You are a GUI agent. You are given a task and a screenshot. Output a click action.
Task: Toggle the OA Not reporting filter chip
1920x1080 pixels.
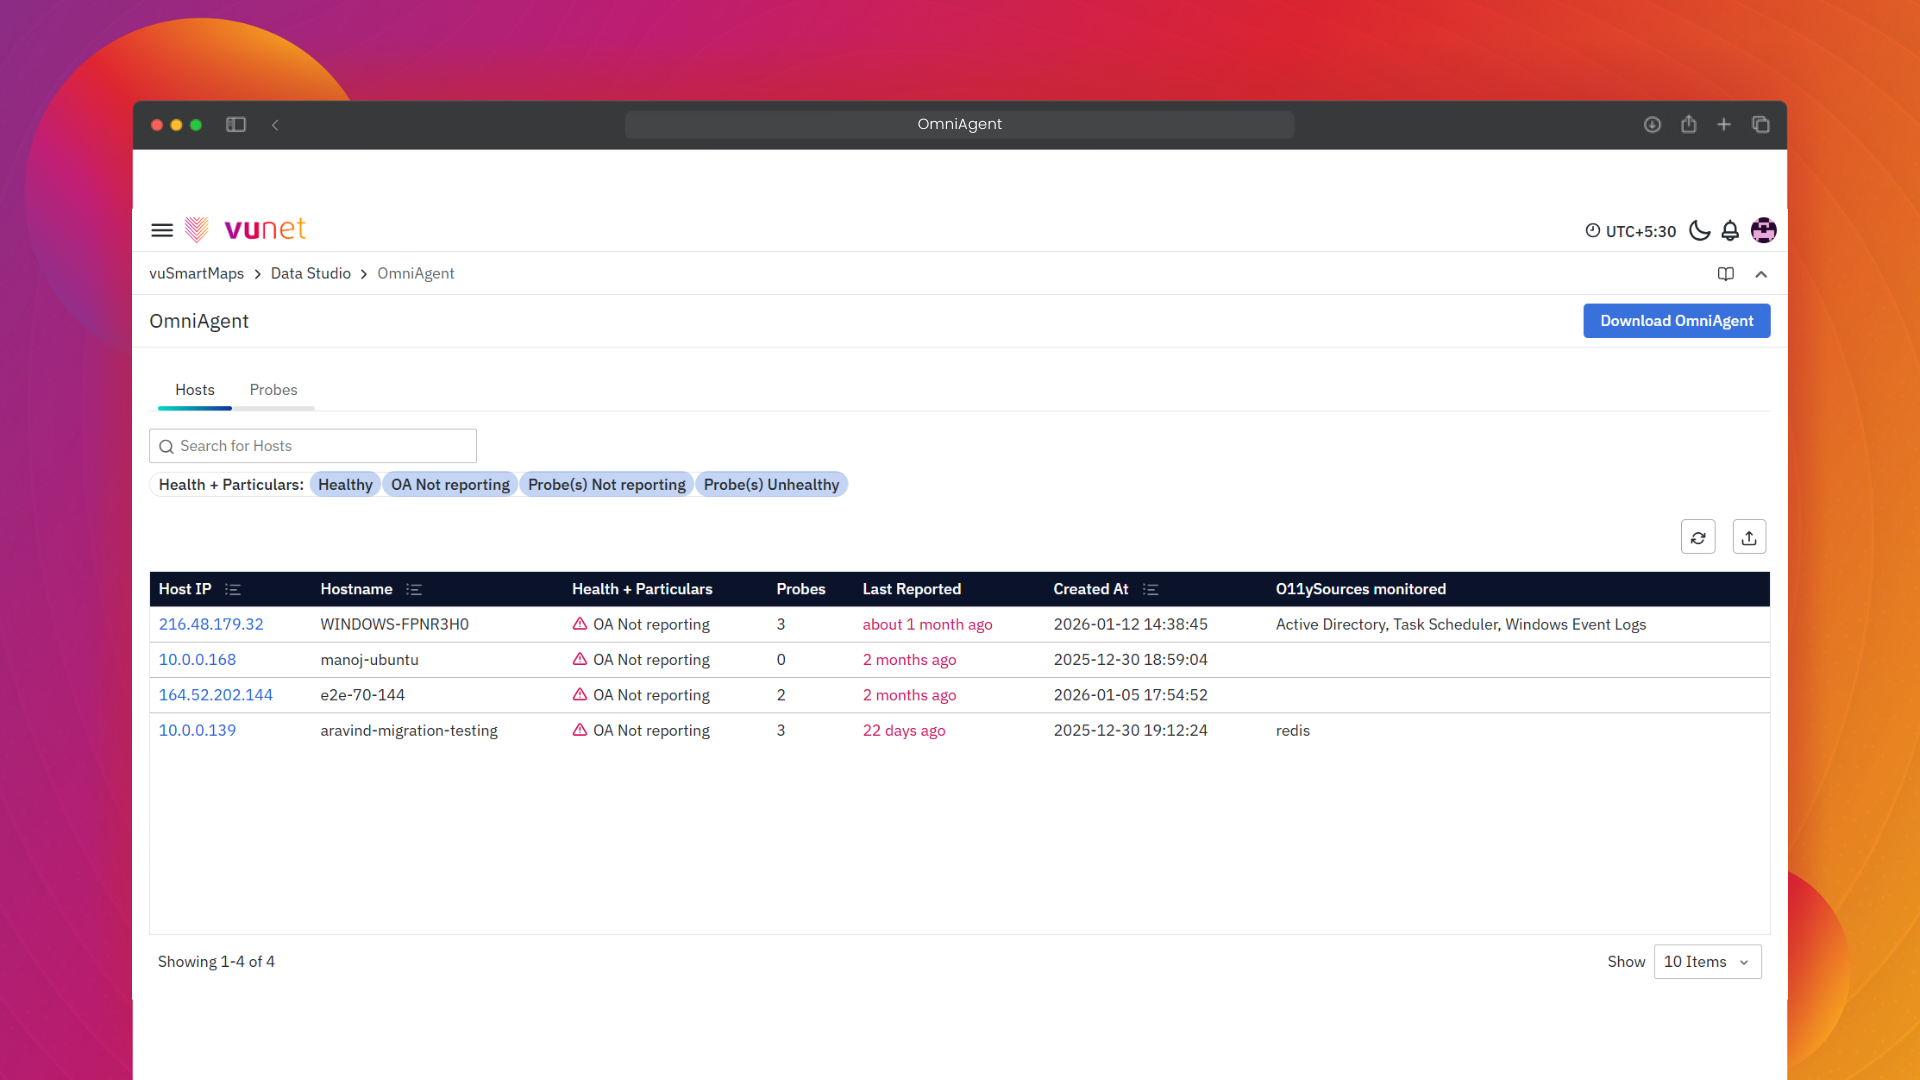[x=450, y=485]
